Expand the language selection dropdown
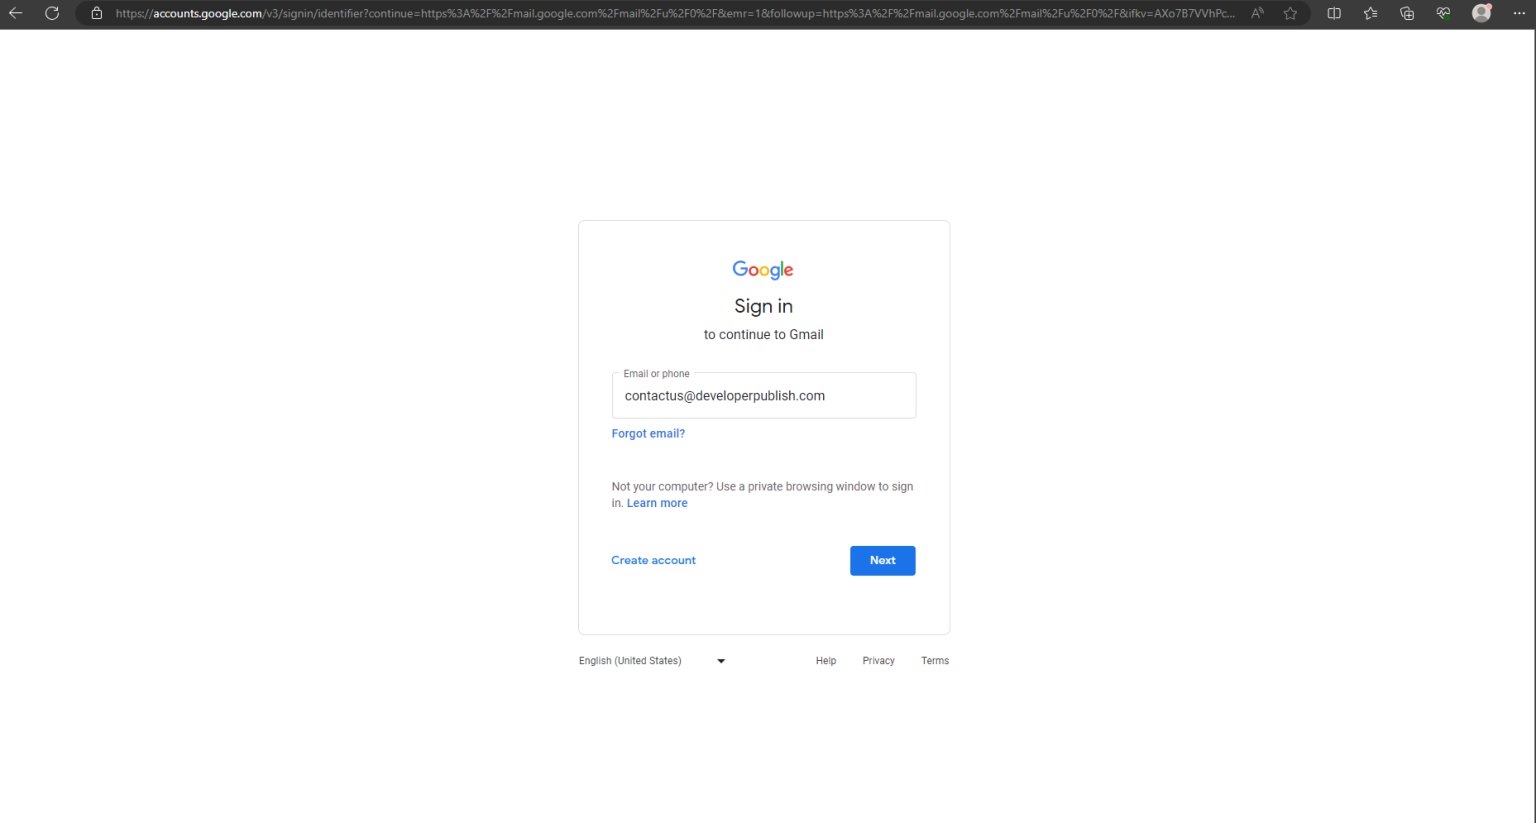The width and height of the screenshot is (1536, 823). [720, 660]
